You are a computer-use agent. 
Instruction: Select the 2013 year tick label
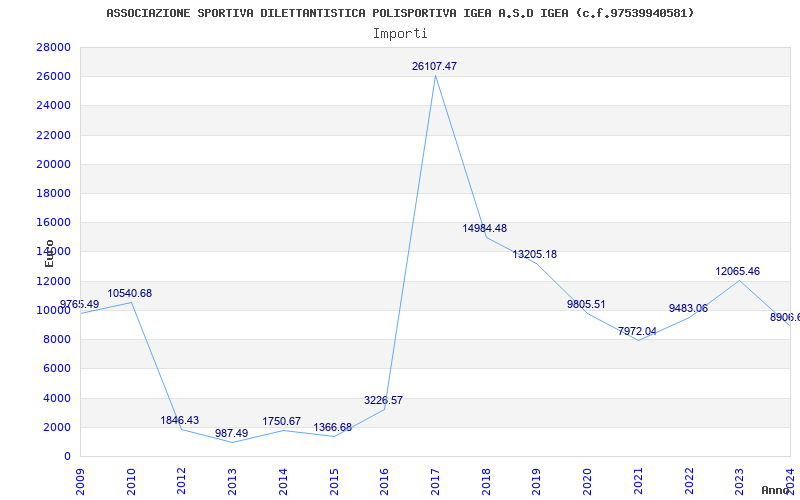pos(232,482)
